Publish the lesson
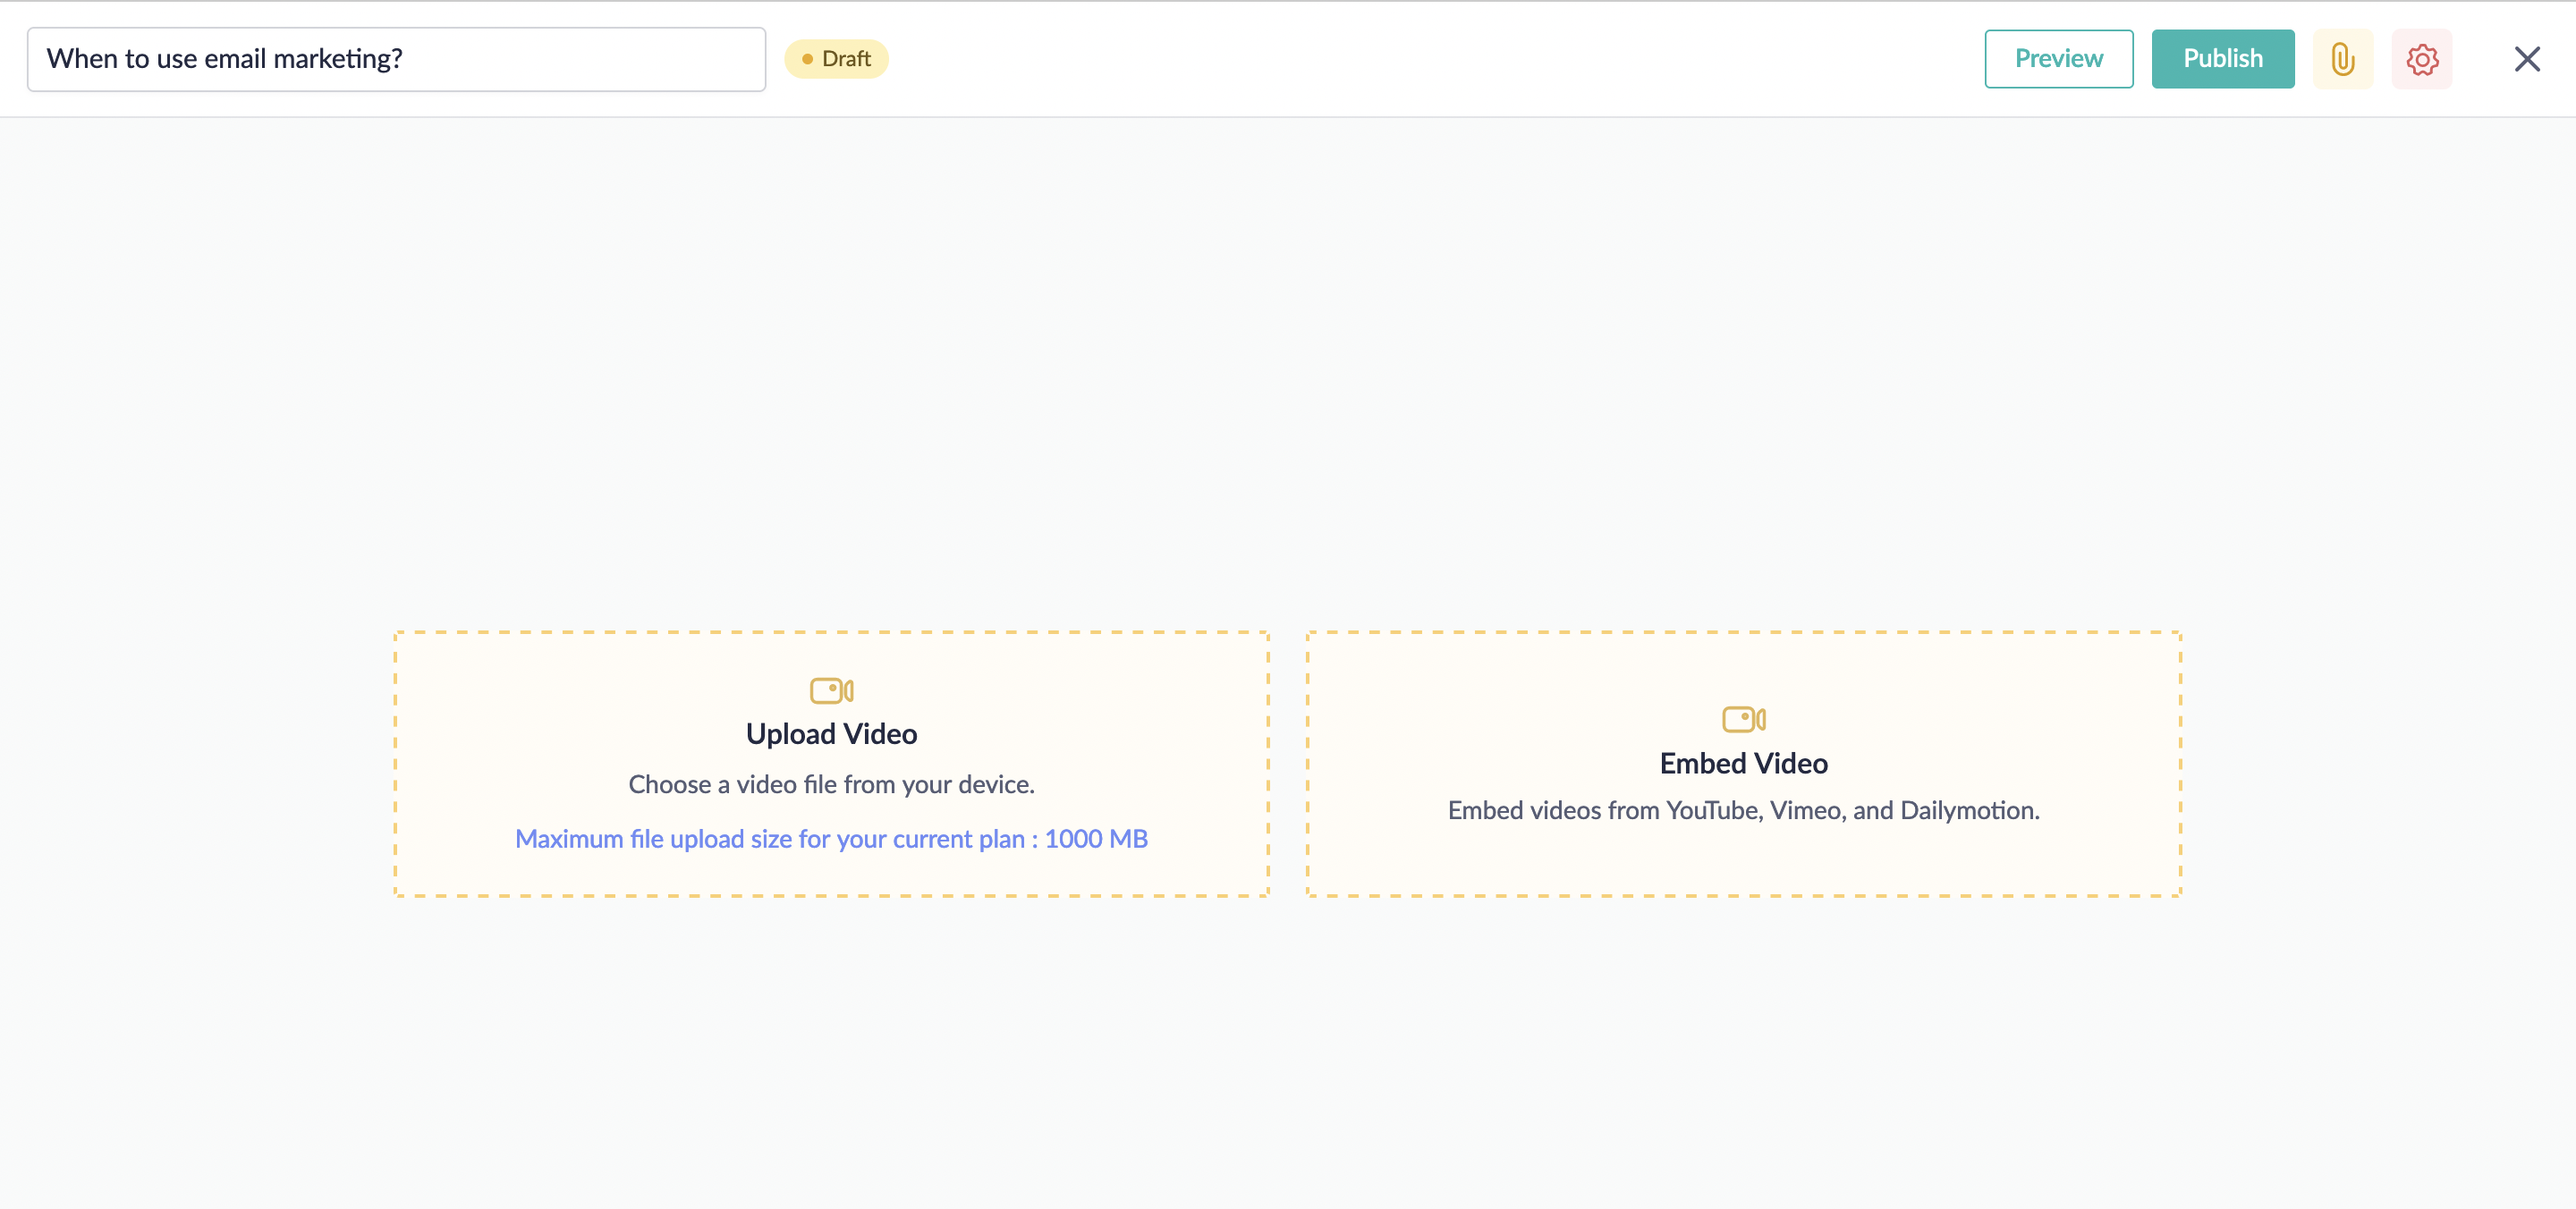Viewport: 2576px width, 1209px height. pos(2222,59)
